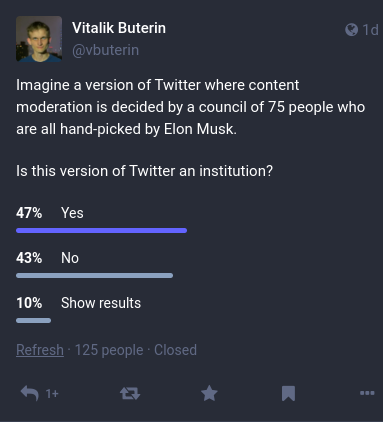Open the Vitalik Buterin display name
Image resolution: width=383 pixels, height=422 pixels.
click(x=119, y=28)
